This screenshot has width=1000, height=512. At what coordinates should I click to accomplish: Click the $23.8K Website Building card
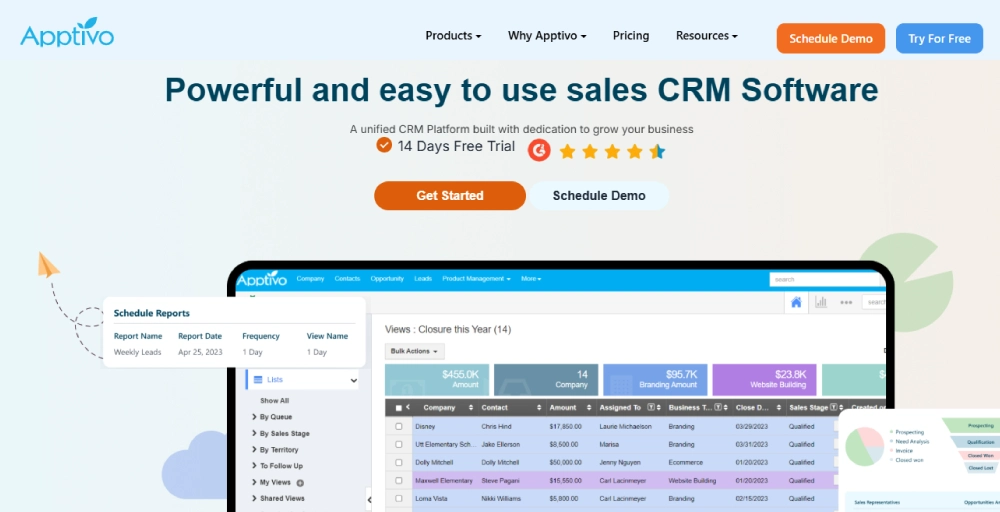point(764,380)
